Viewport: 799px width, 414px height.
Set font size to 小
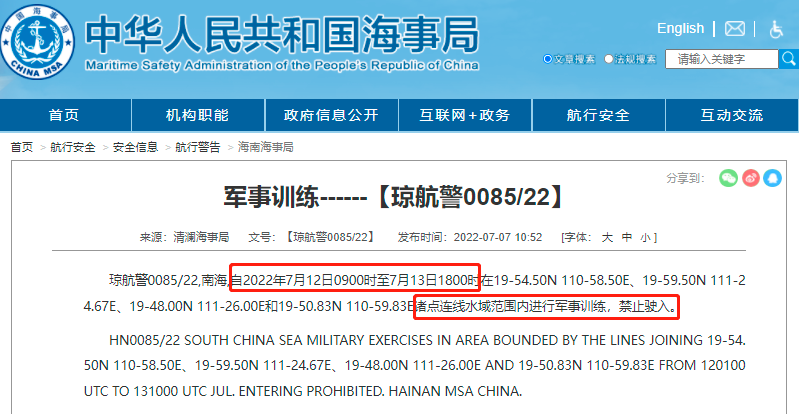646,238
